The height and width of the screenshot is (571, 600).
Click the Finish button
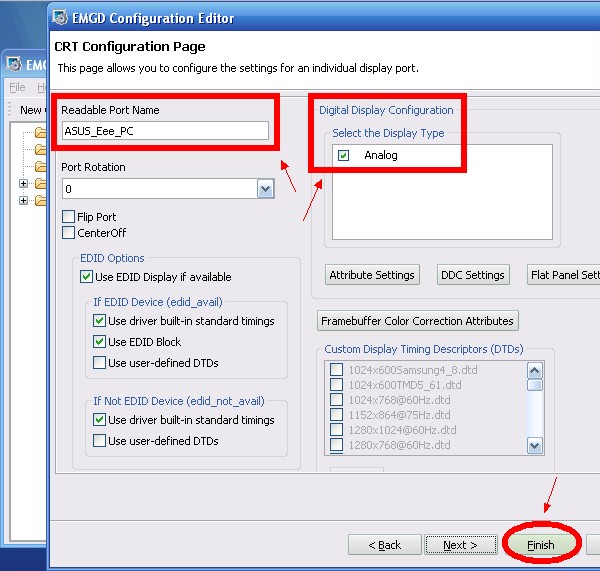pyautogui.click(x=541, y=545)
